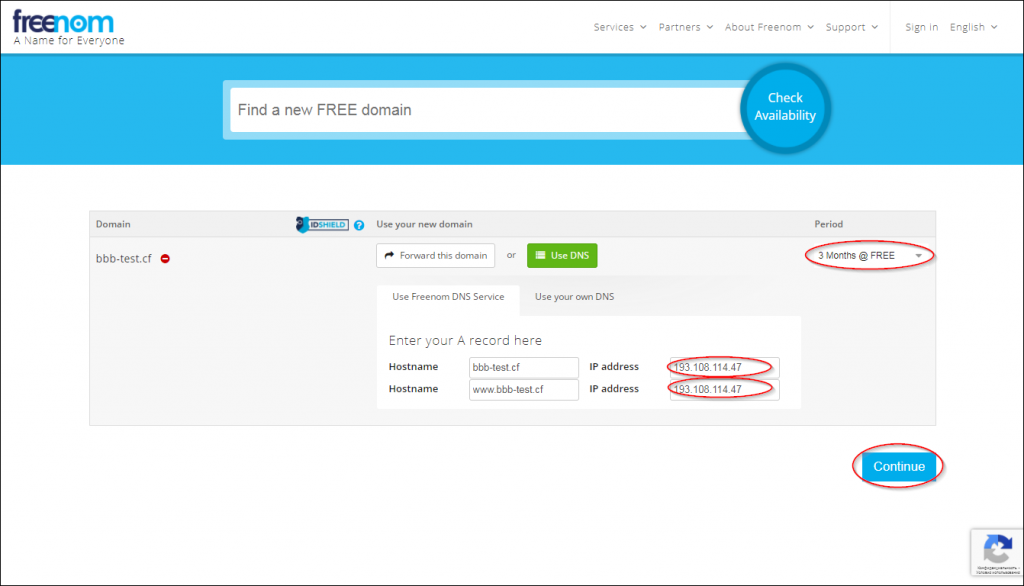Click the Domain column header
The image size is (1024, 586).
pos(113,224)
